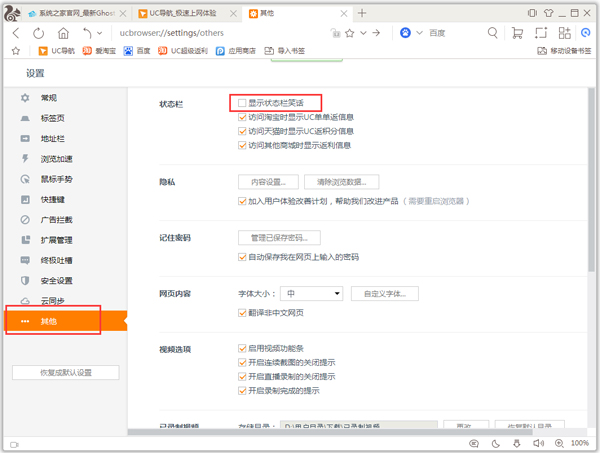Open the 安全设置 security section
Screen dimensions: 600x453
click(x=56, y=281)
